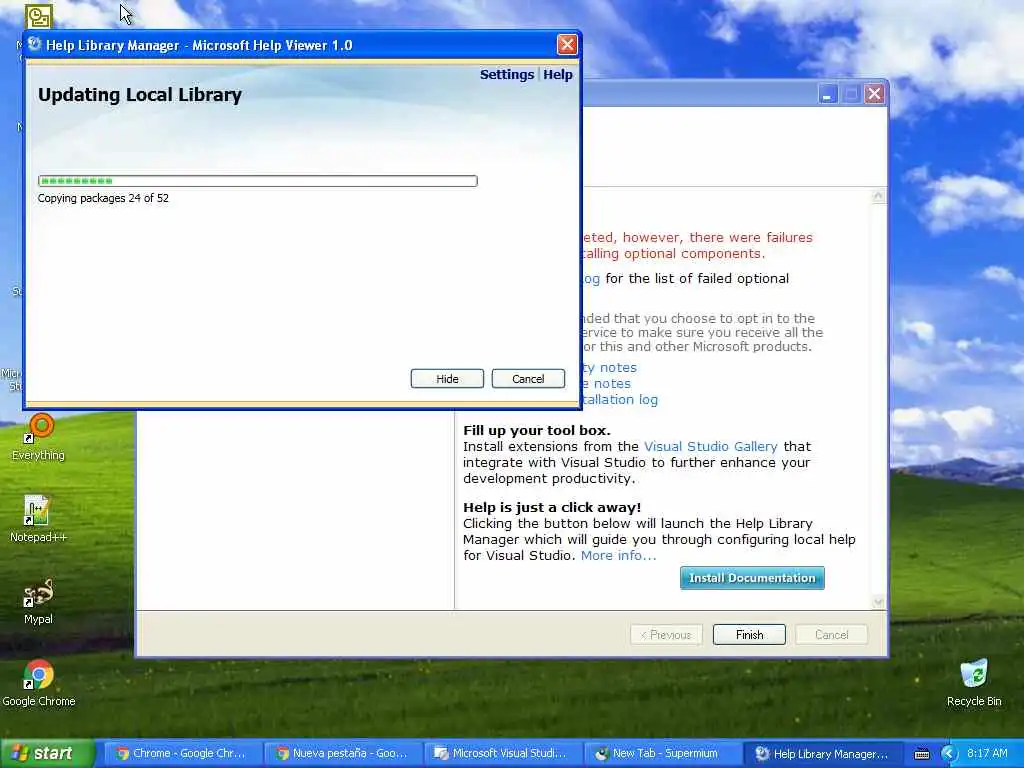Switch to New Tab - Supermium taskbar item
The width and height of the screenshot is (1024, 768).
(x=661, y=754)
